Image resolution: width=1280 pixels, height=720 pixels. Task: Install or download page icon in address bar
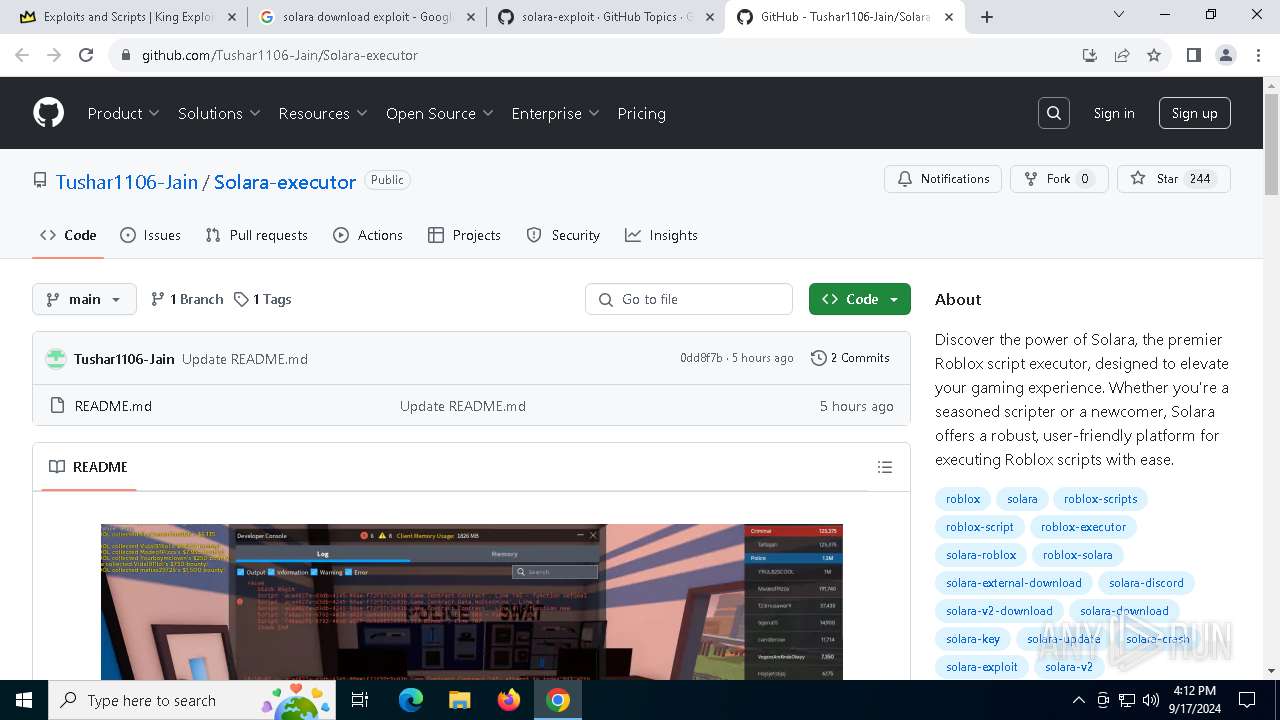(1090, 55)
